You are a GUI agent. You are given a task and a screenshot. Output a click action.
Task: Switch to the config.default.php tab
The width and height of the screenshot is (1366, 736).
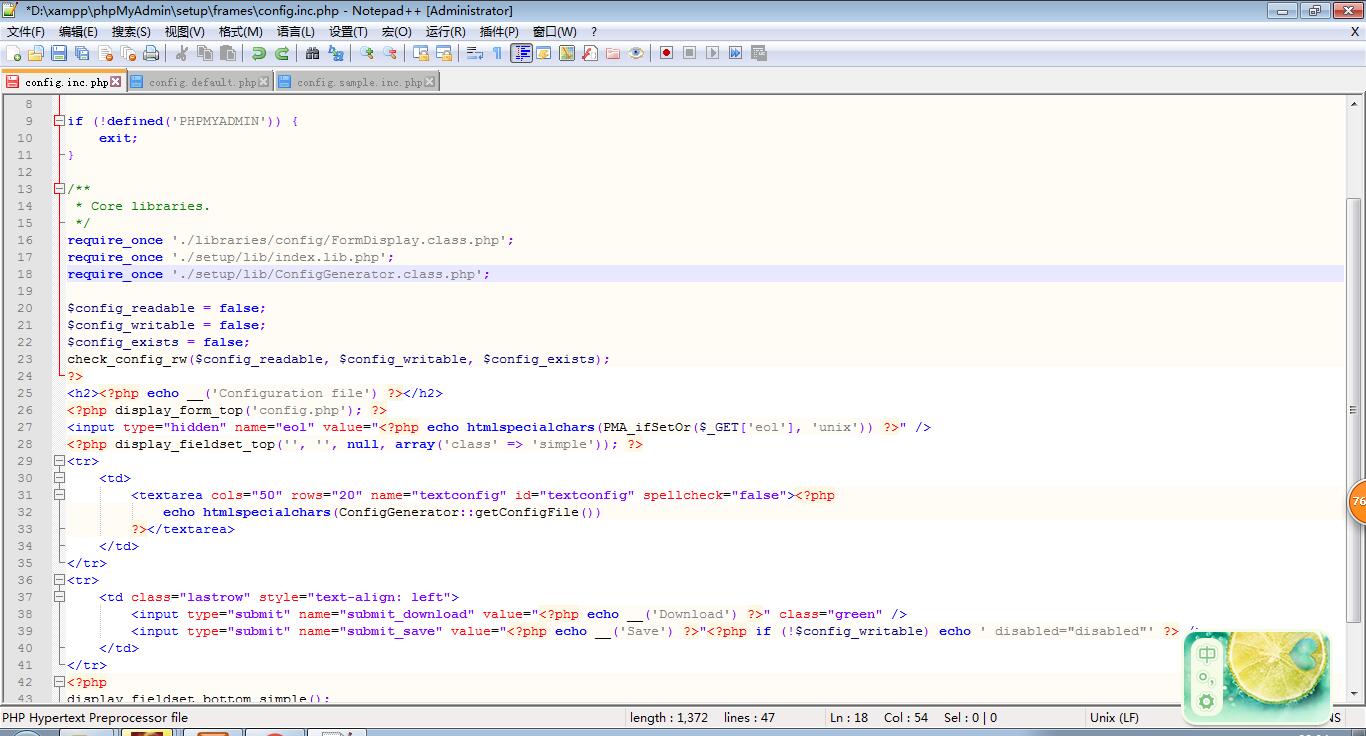point(202,82)
